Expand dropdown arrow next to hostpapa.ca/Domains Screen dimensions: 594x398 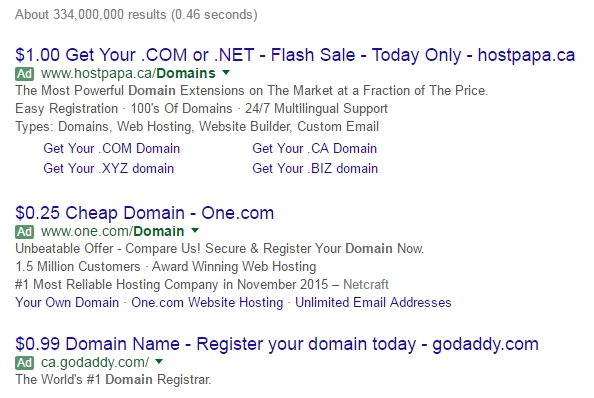pos(226,72)
